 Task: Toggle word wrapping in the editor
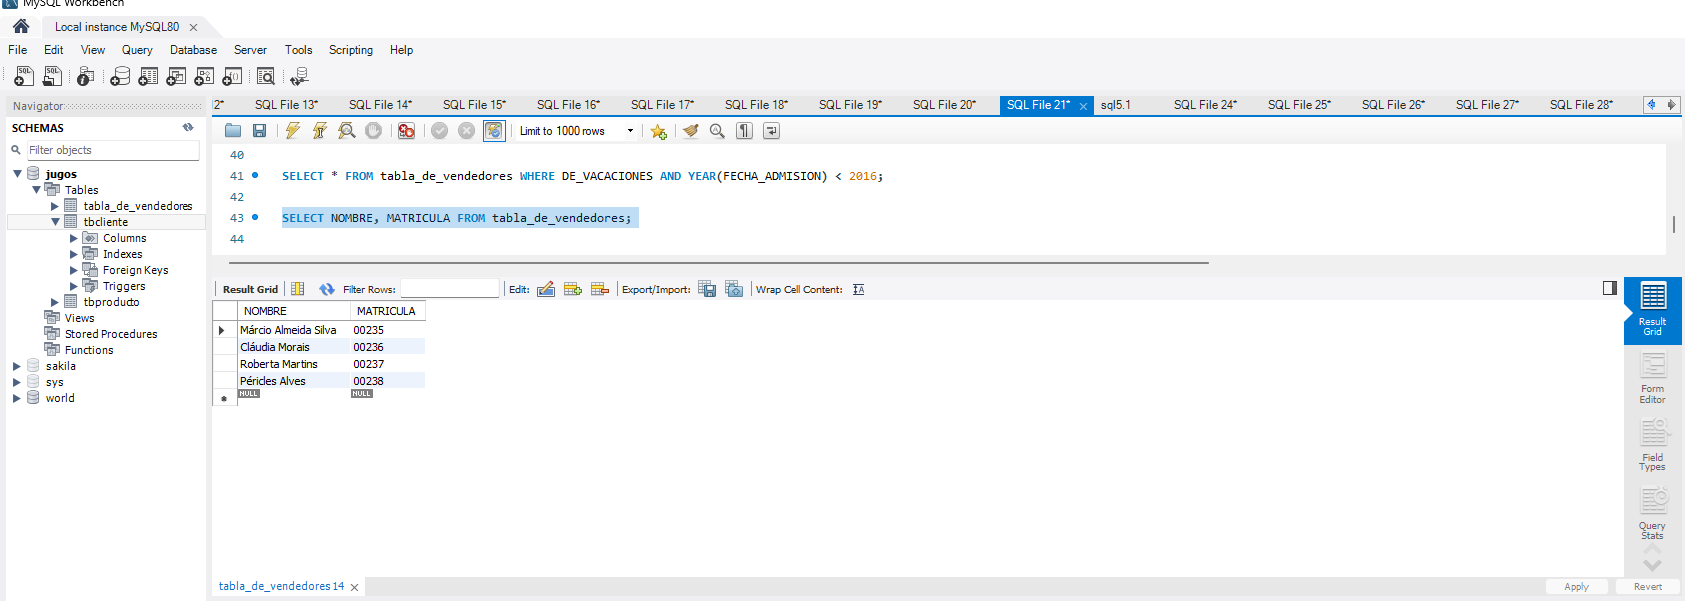(x=771, y=130)
